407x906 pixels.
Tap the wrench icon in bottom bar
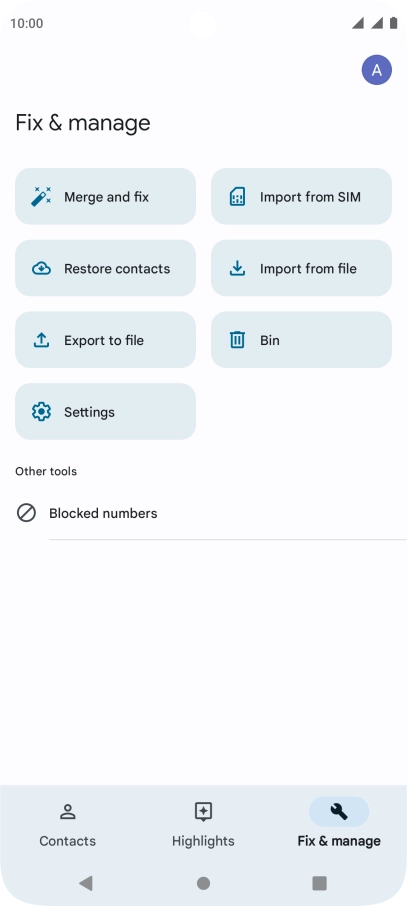click(x=339, y=812)
